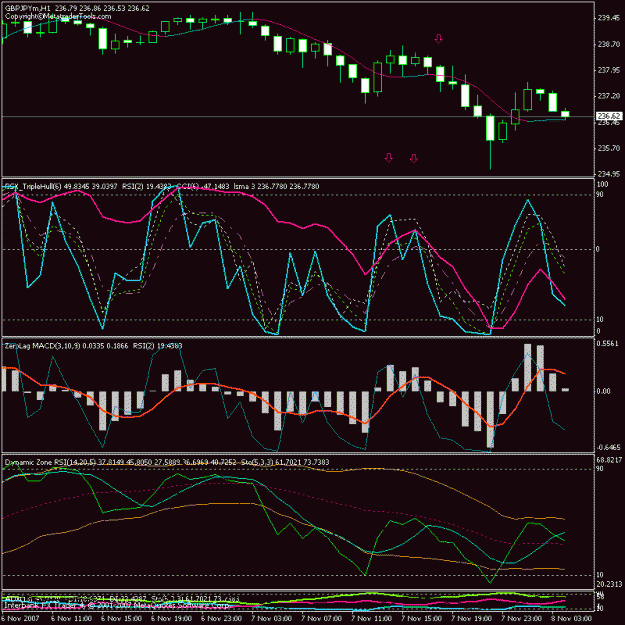
Task: Click the 6 Nov 15:00 time label
Action: (x=122, y=618)
